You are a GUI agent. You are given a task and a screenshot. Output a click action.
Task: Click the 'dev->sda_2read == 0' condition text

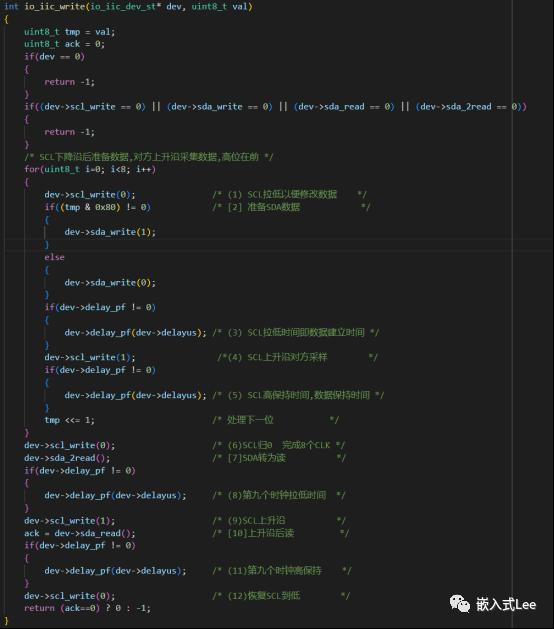point(471,107)
